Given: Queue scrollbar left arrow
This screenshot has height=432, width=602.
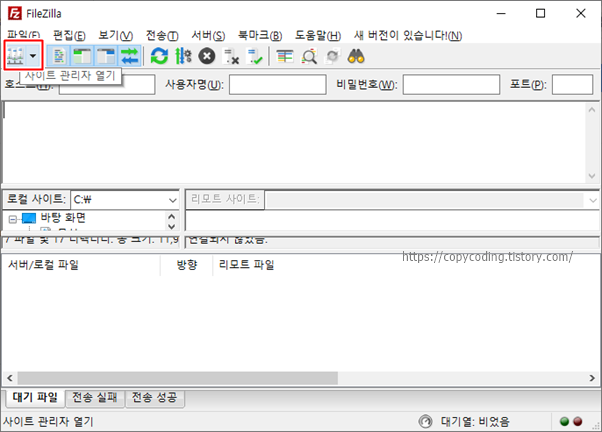Looking at the screenshot, I should click(10, 378).
